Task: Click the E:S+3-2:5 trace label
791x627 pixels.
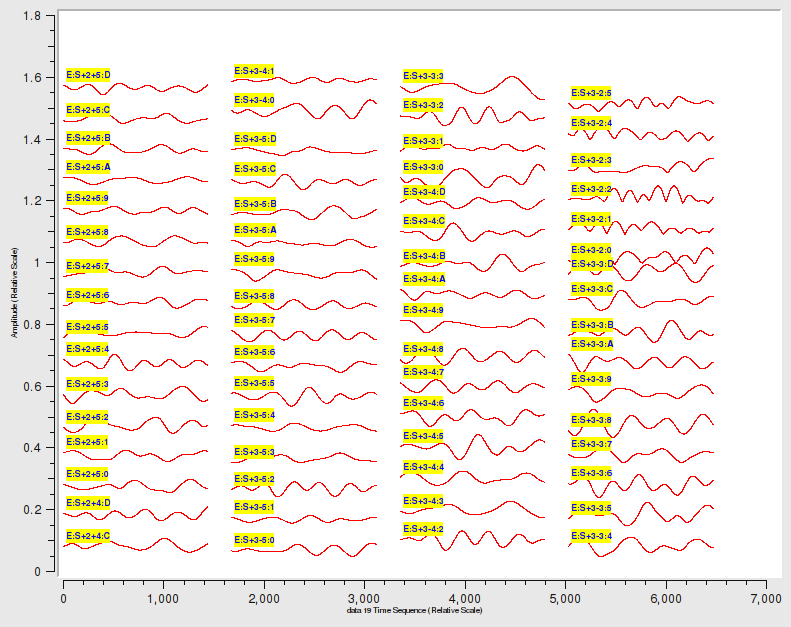Action: pos(591,93)
